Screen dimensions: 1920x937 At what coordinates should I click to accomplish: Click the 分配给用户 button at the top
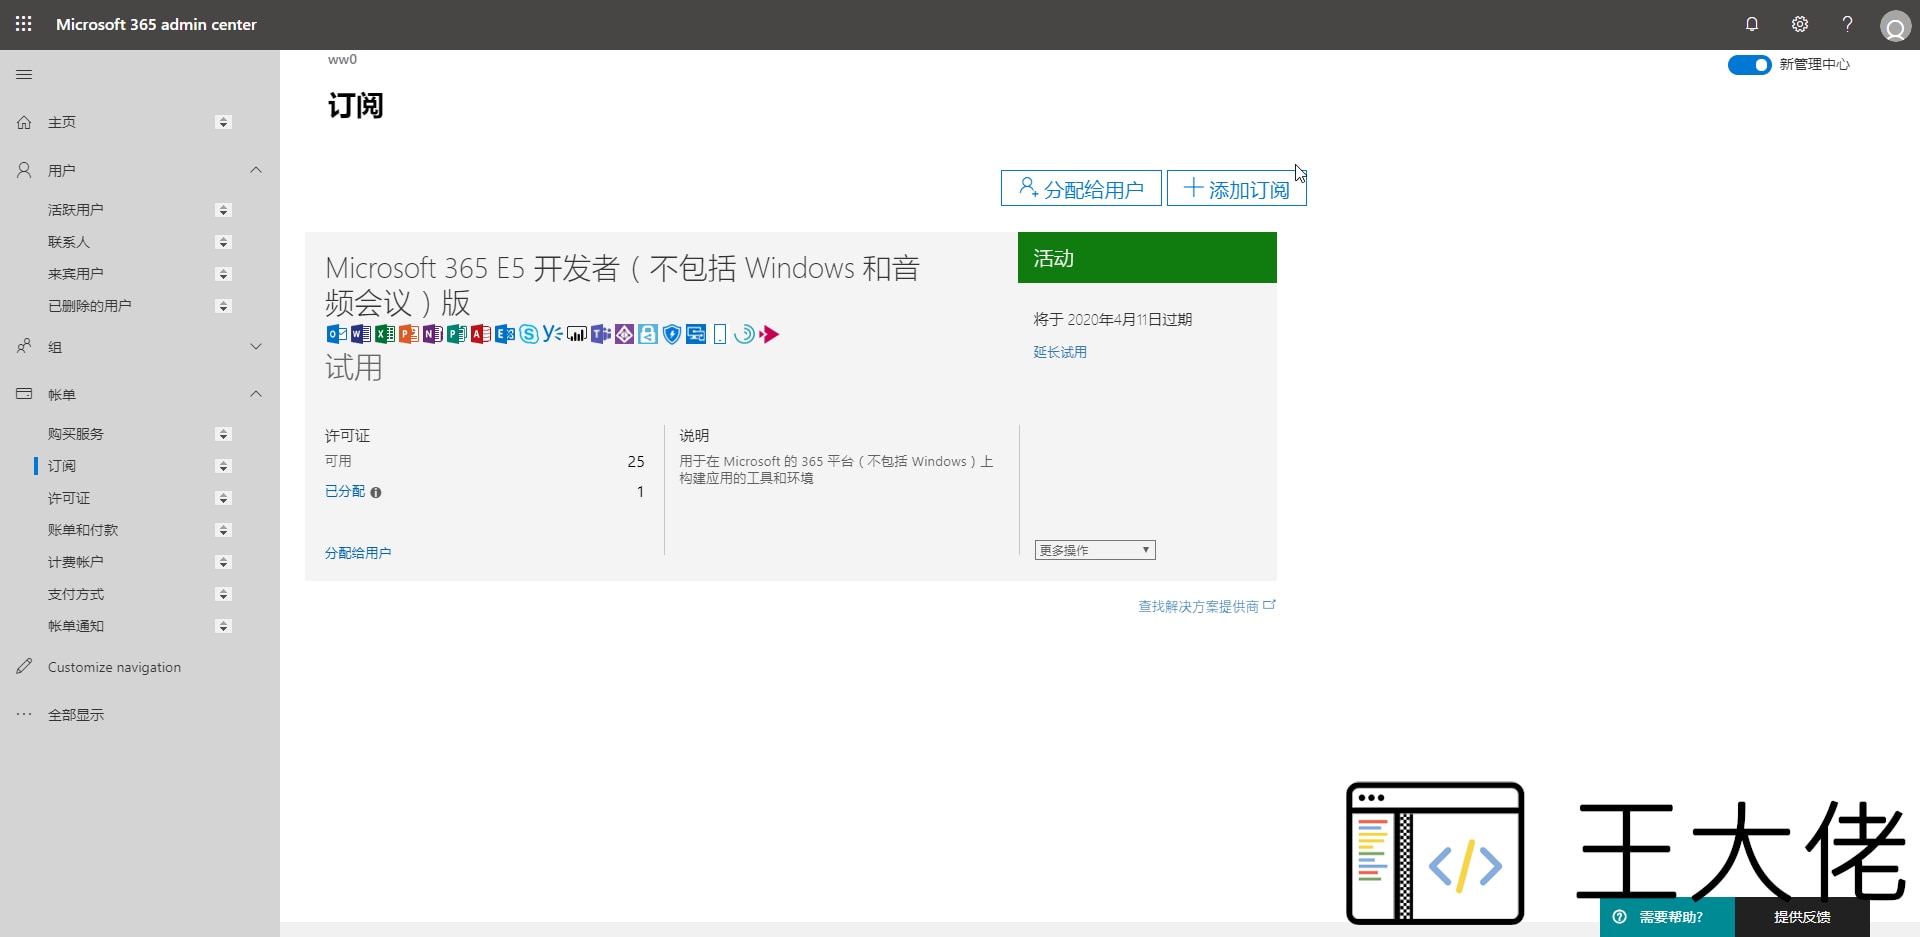click(x=1081, y=189)
